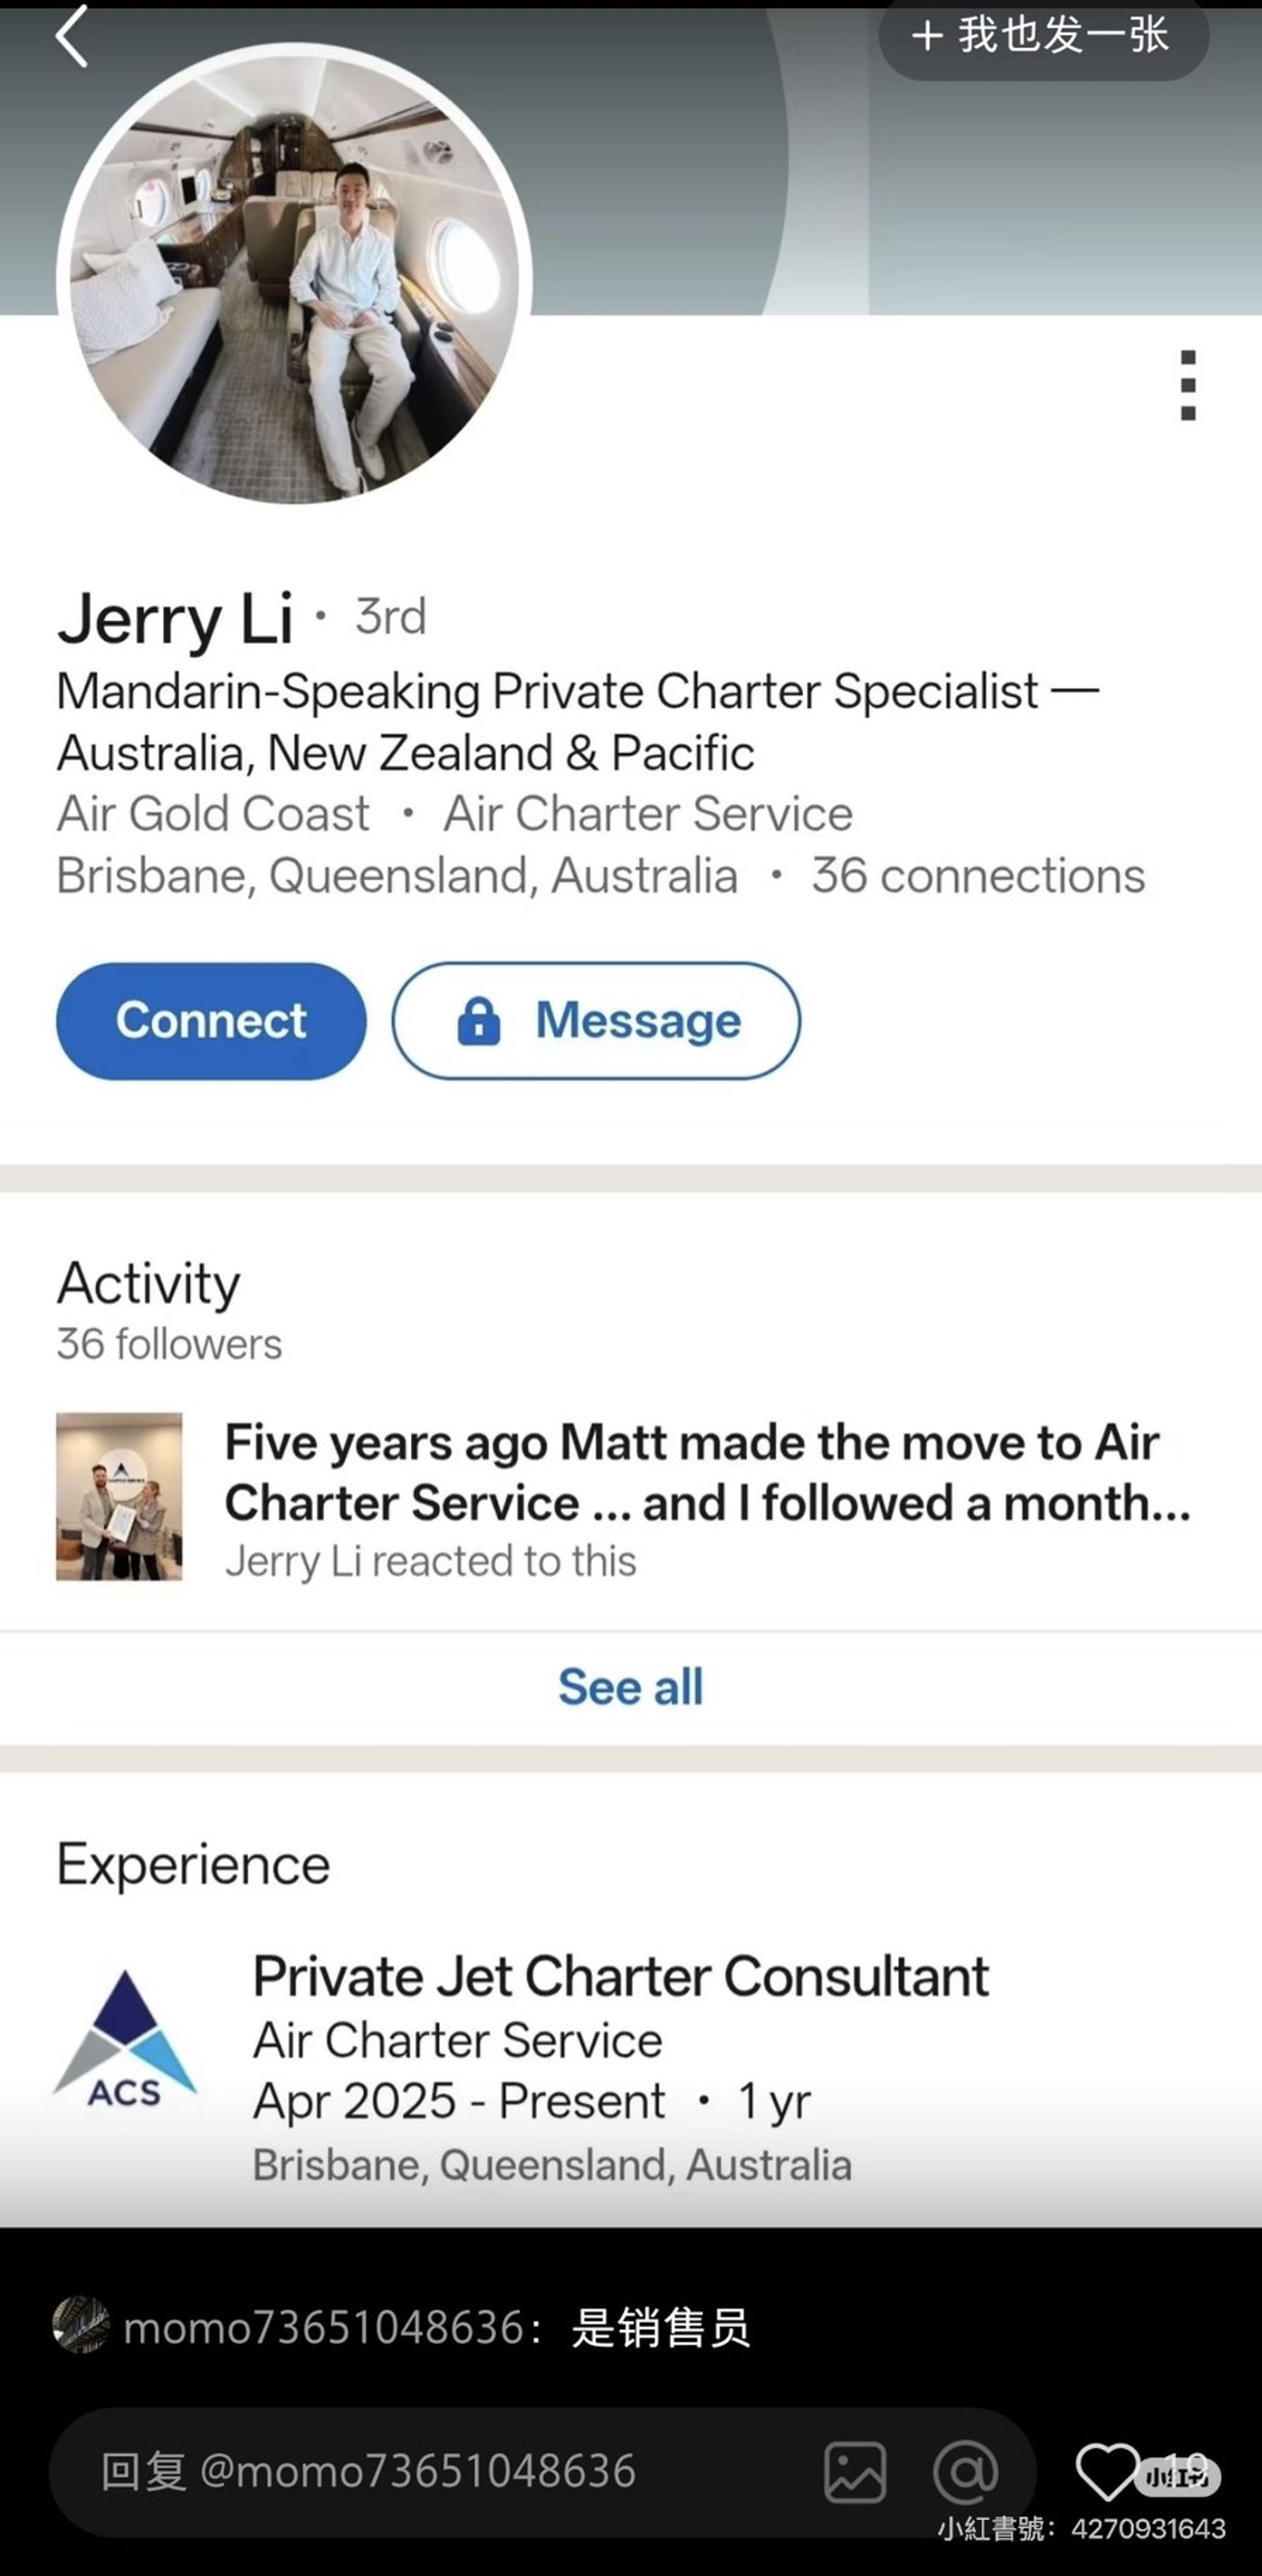
Task: Tap the image attachment icon
Action: 854,2471
